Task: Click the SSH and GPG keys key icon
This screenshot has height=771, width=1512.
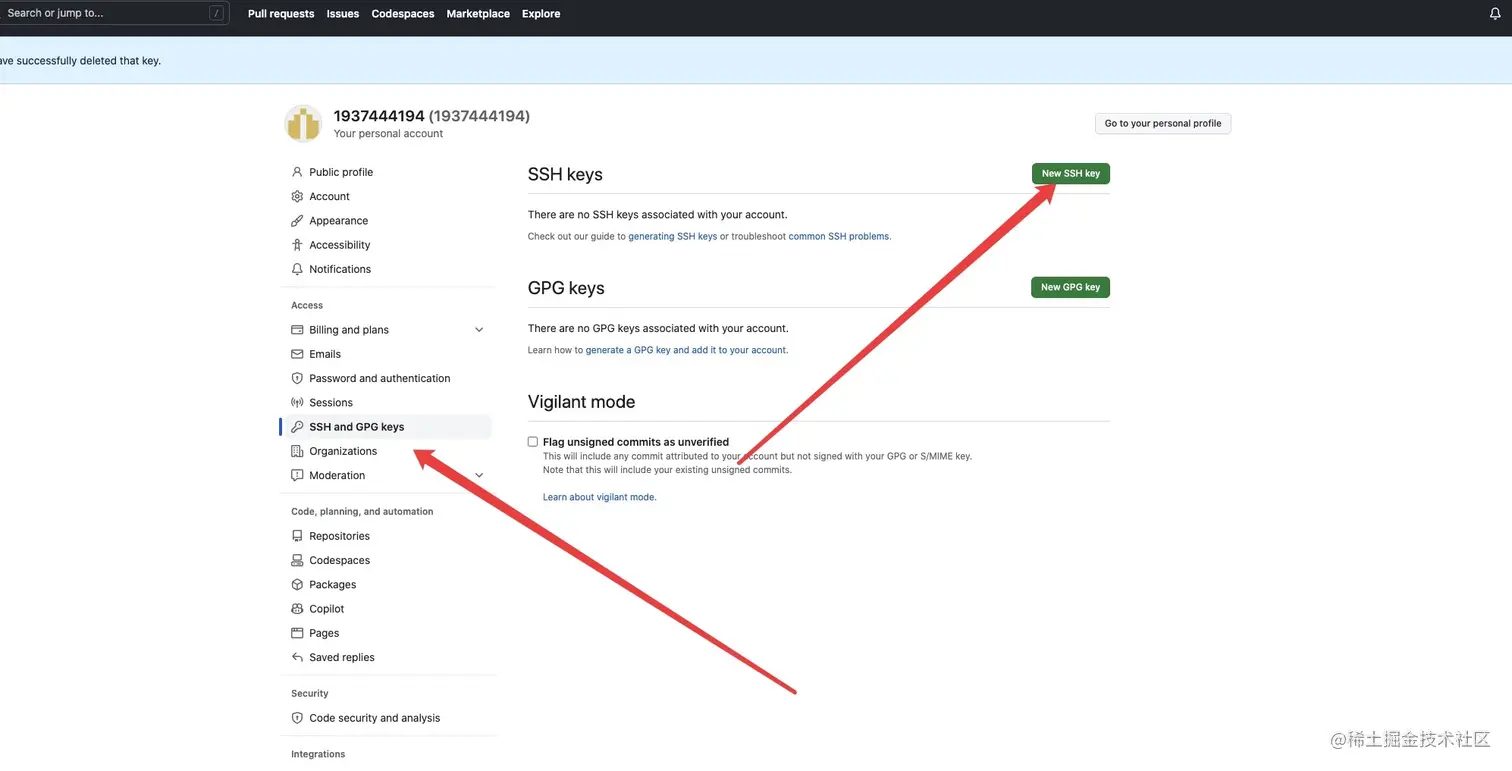Action: pos(297,427)
